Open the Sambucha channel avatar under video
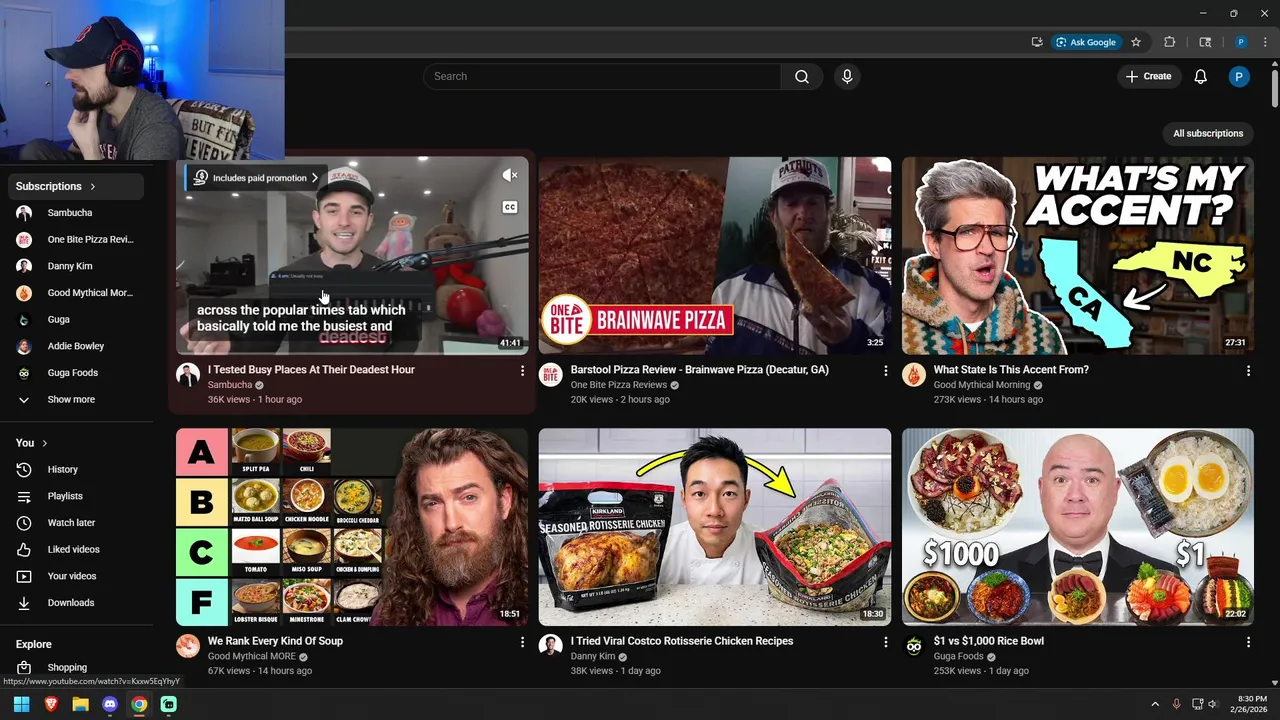The image size is (1280, 720). pos(188,375)
